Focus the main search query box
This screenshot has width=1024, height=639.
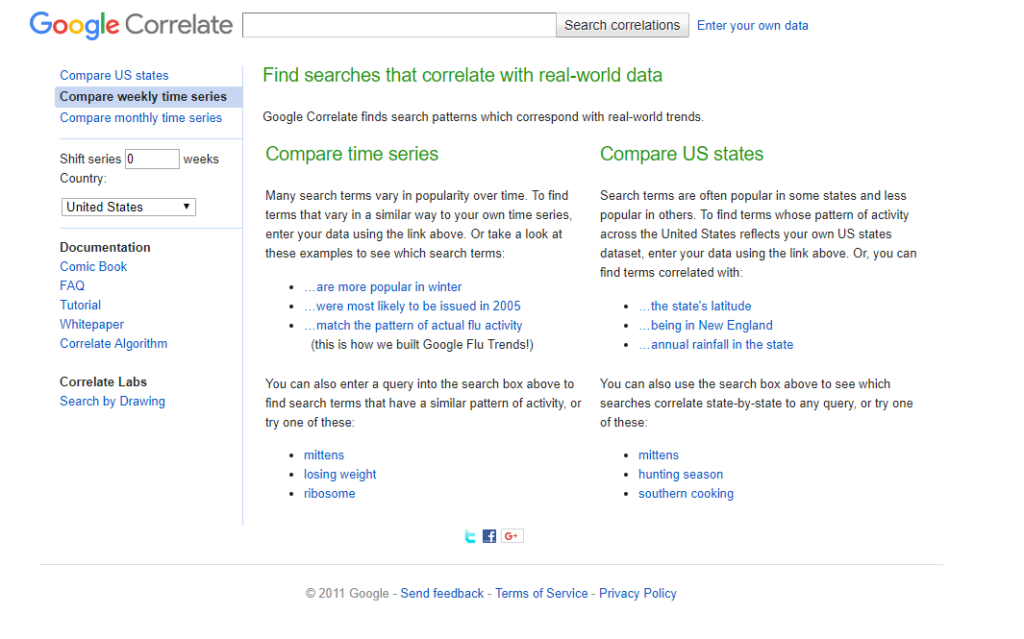pos(399,25)
